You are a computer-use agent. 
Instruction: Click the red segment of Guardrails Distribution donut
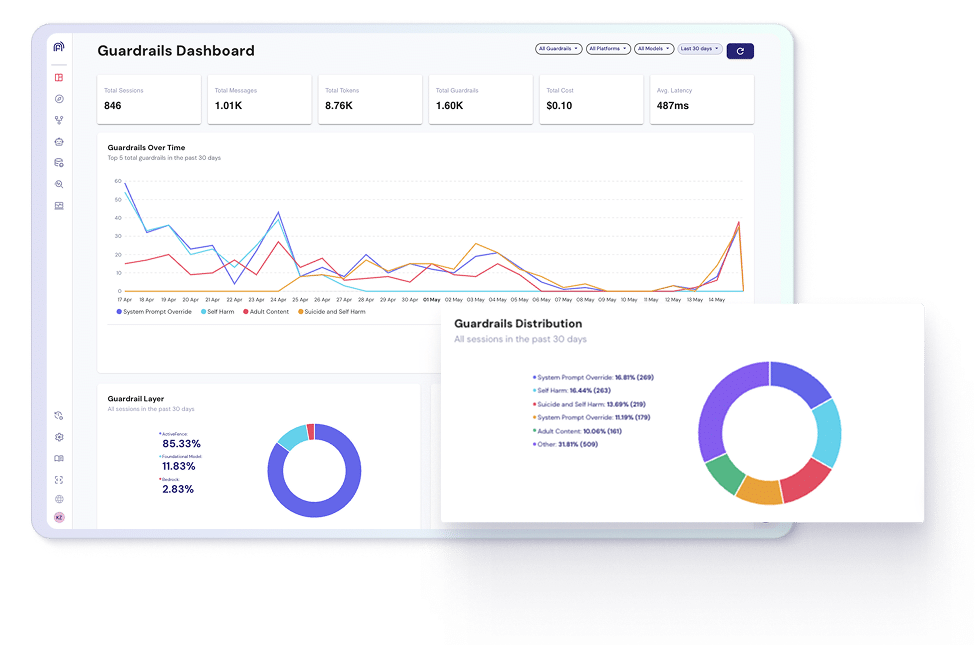(x=806, y=481)
